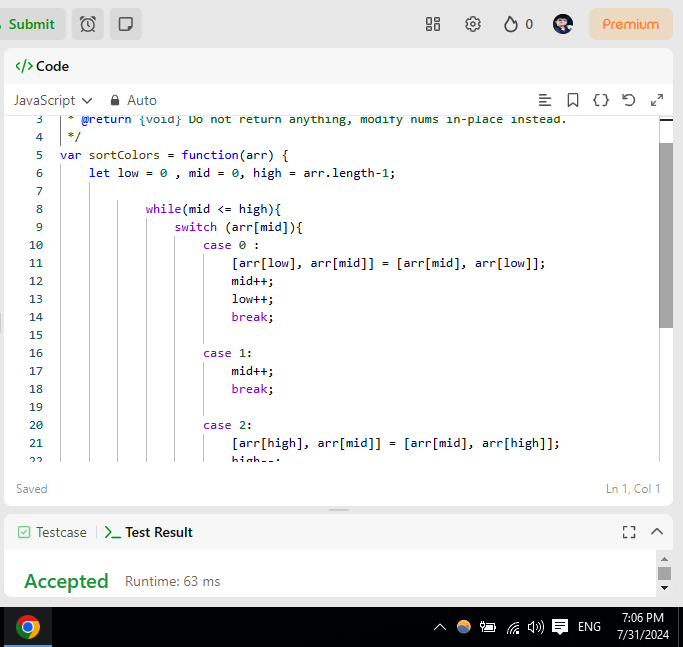Click the switch (arr[mid]) code line
The image size is (683, 647).
click(238, 227)
